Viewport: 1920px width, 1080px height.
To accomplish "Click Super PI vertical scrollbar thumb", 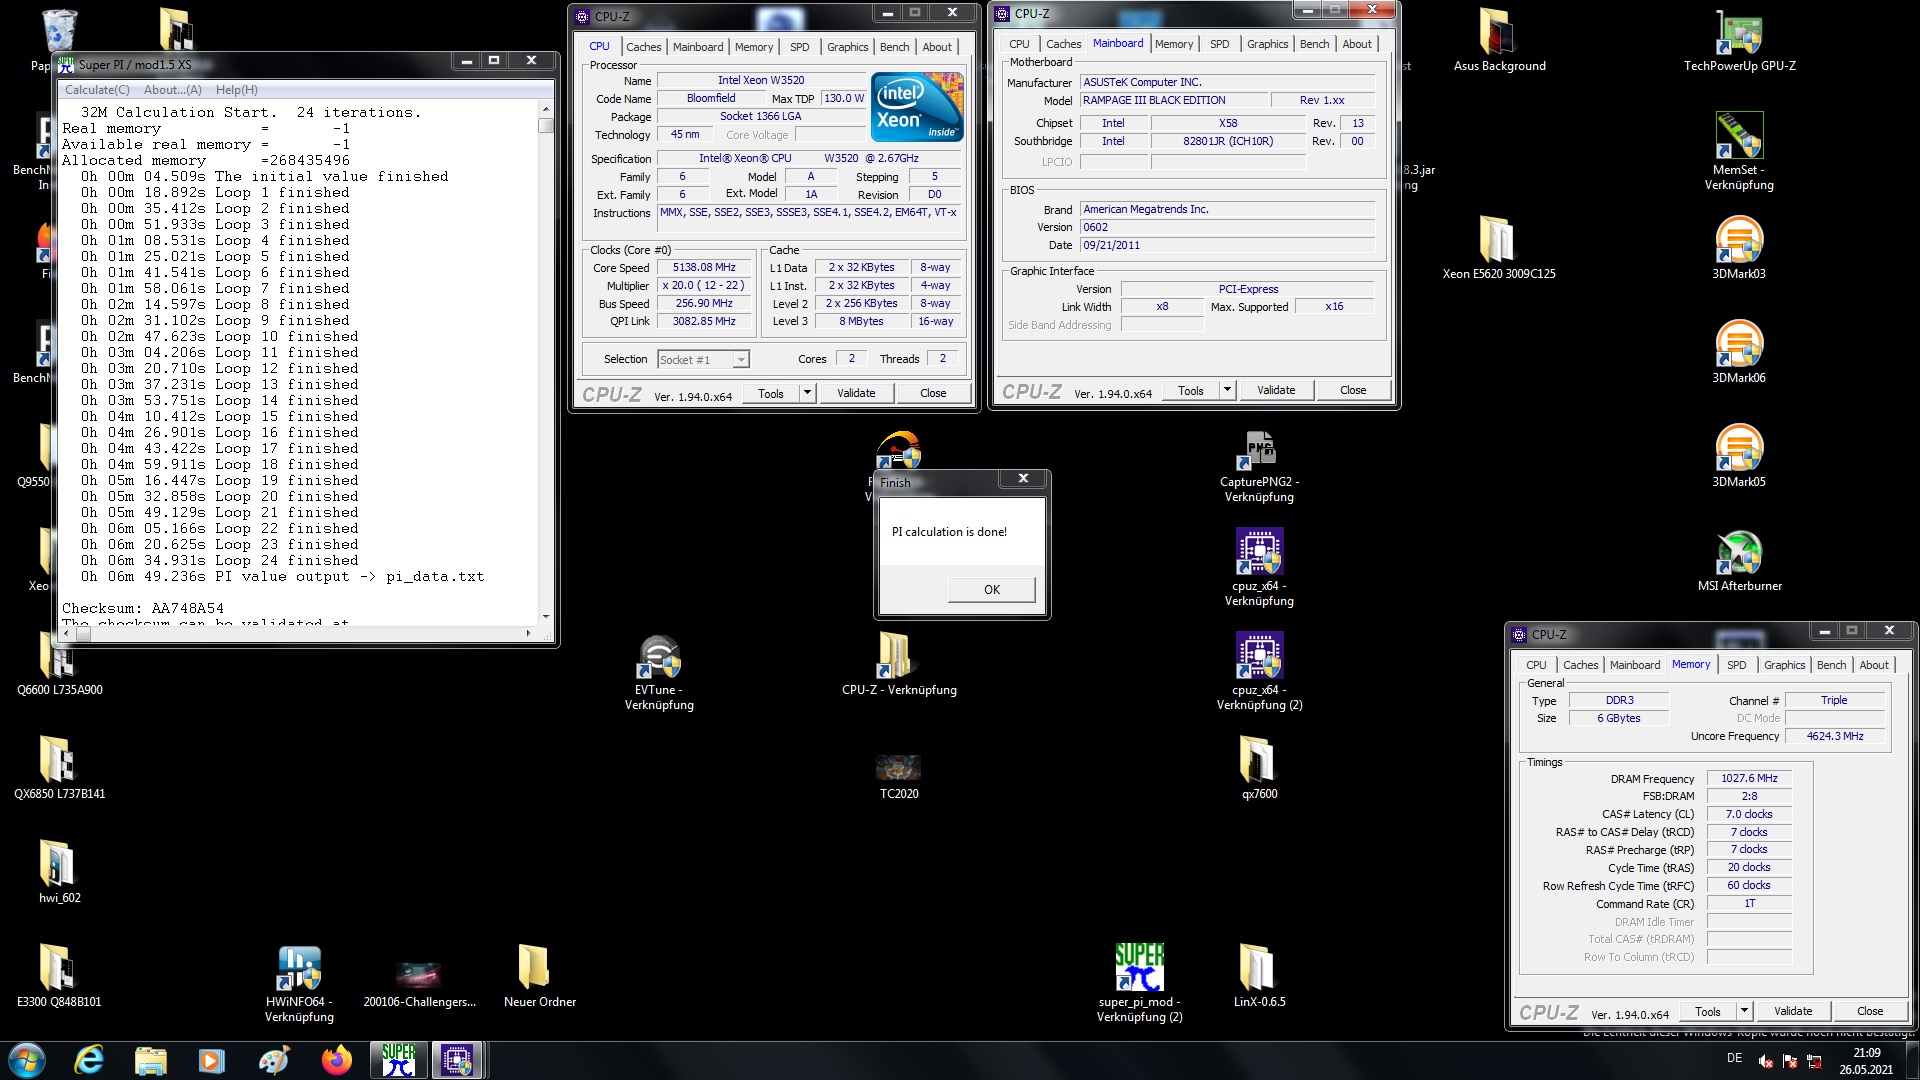I will [x=545, y=126].
